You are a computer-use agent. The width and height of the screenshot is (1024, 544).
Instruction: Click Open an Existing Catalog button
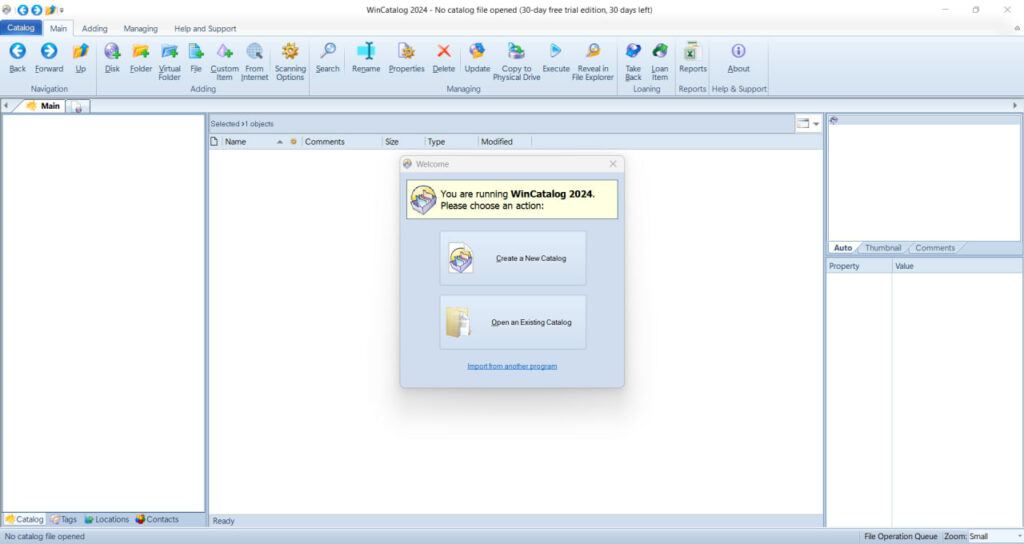pyautogui.click(x=513, y=322)
